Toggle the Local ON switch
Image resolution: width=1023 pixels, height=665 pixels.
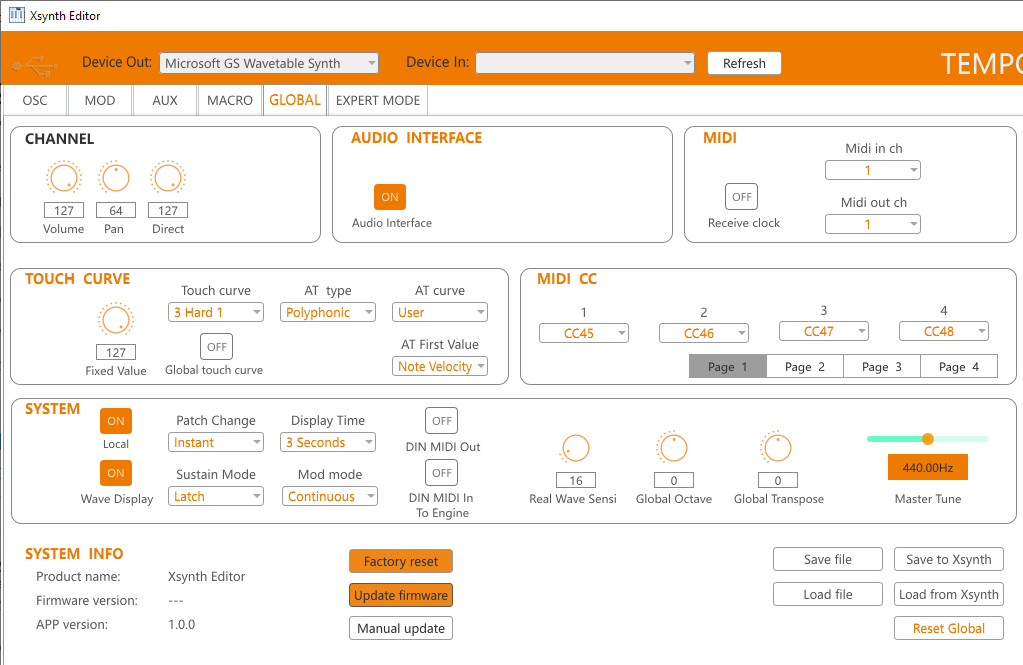[x=115, y=421]
